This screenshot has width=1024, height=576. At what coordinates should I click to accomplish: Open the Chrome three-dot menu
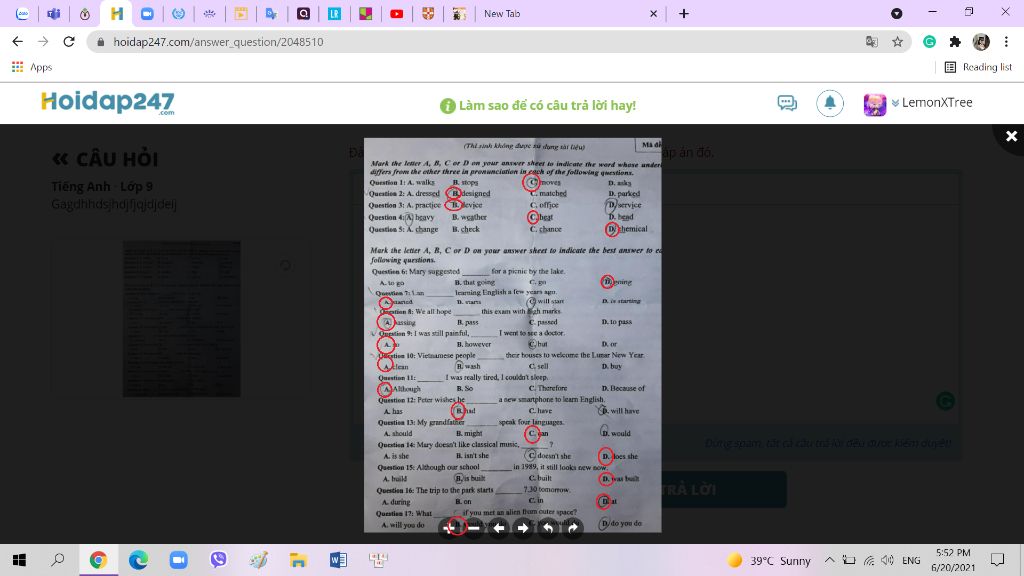[x=1006, y=42]
